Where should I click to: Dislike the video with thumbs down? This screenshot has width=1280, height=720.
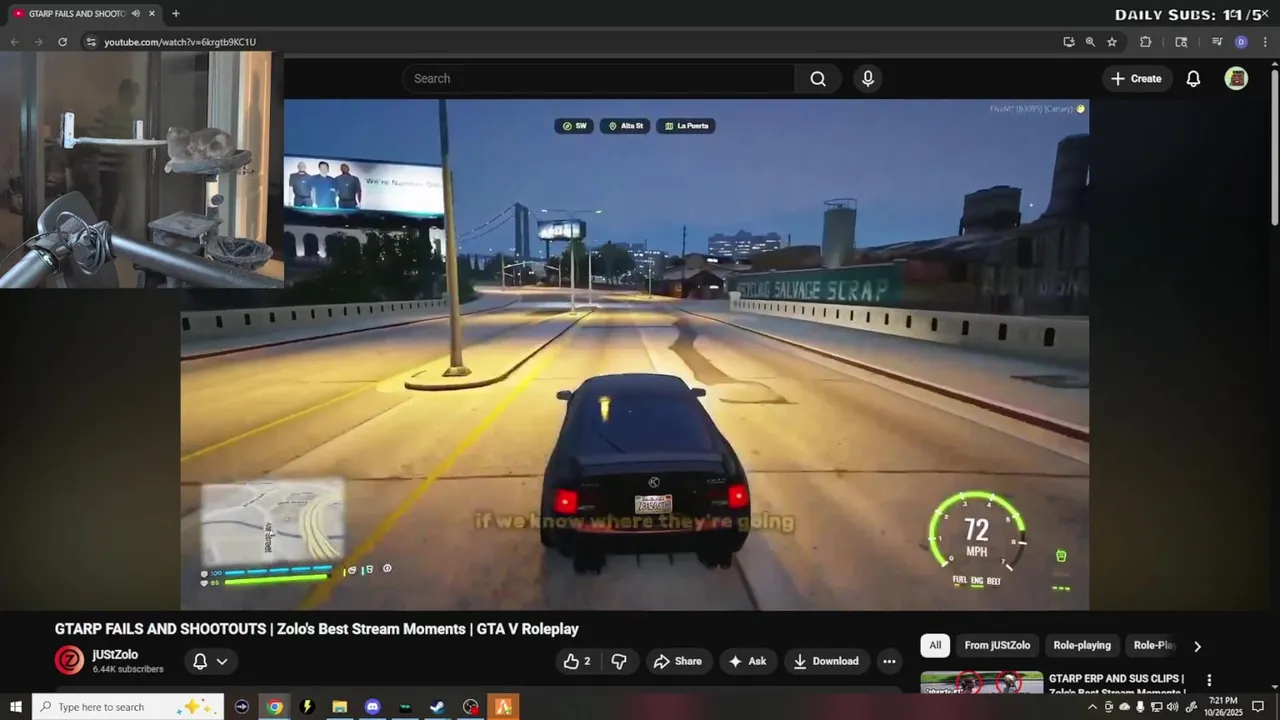[x=619, y=661]
